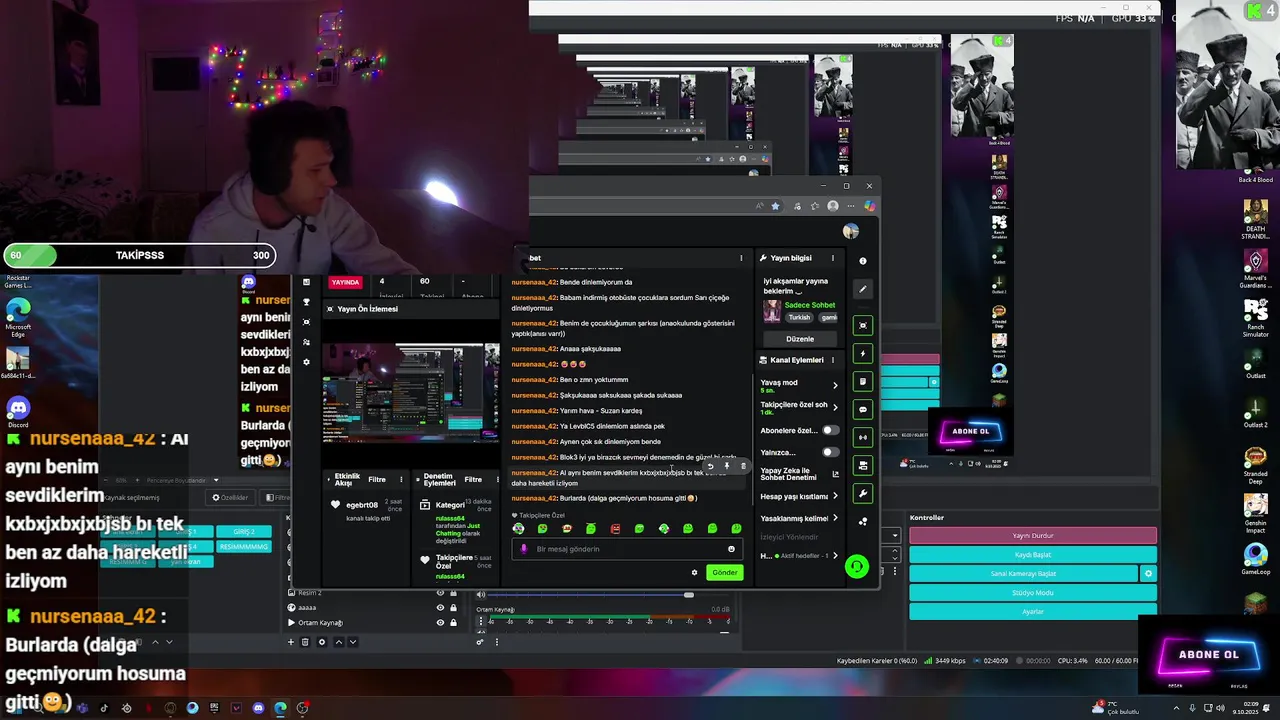This screenshot has width=1280, height=720.
Task: Open chat settings gear beside Gönder
Action: [694, 573]
